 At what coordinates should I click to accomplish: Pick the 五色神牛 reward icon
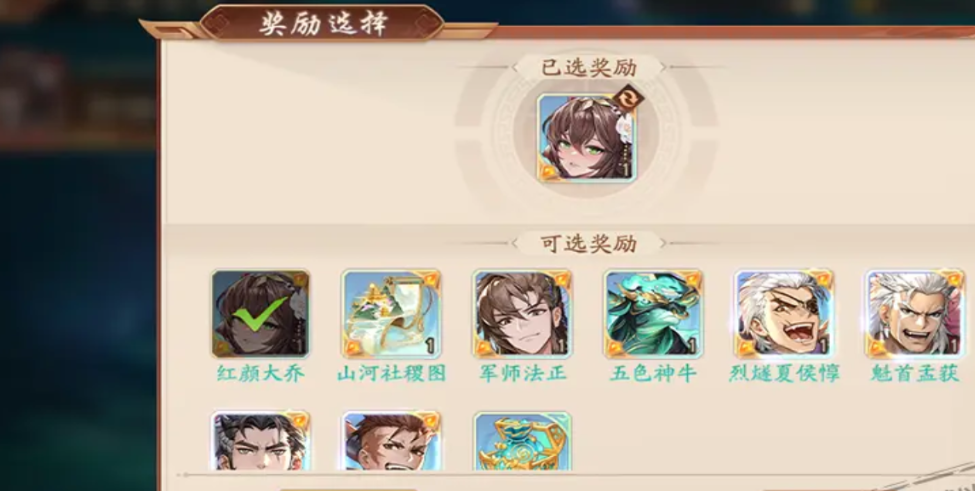pos(654,313)
